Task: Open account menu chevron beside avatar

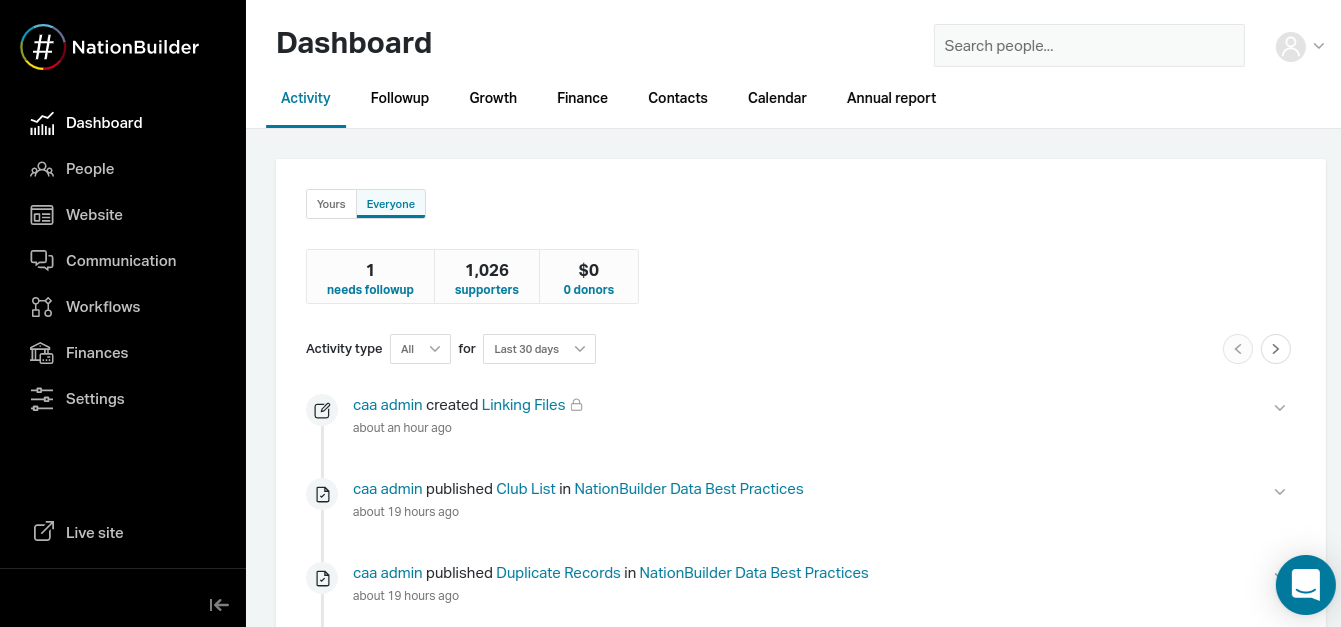Action: (1319, 46)
